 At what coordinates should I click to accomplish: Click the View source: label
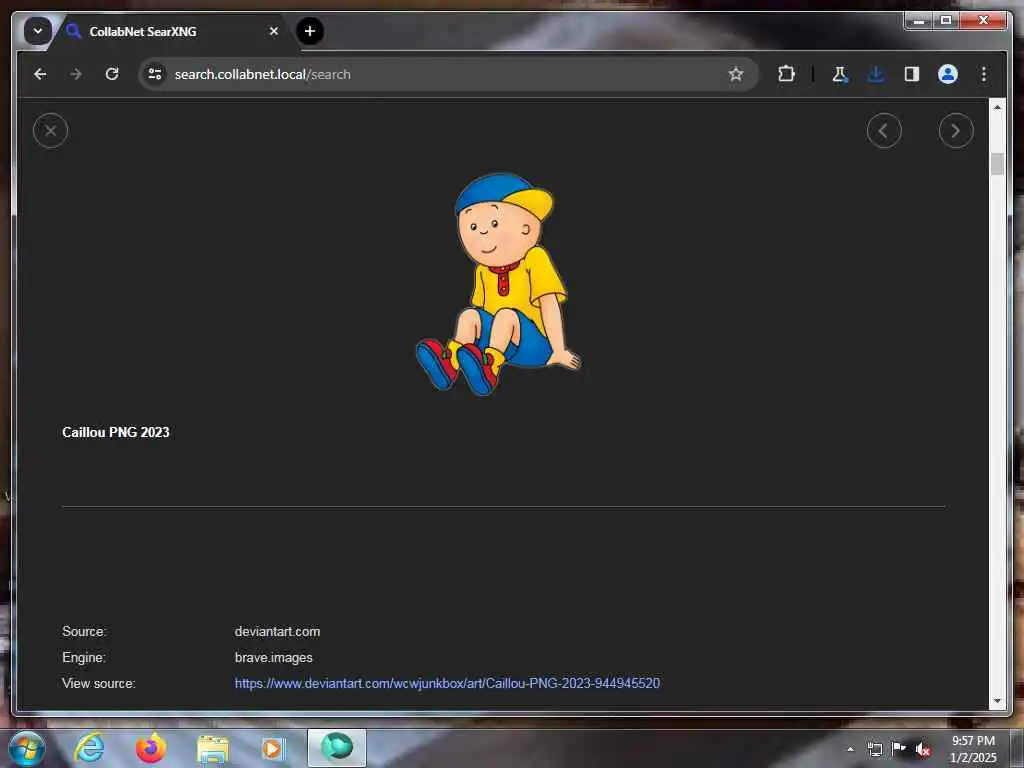coord(99,684)
